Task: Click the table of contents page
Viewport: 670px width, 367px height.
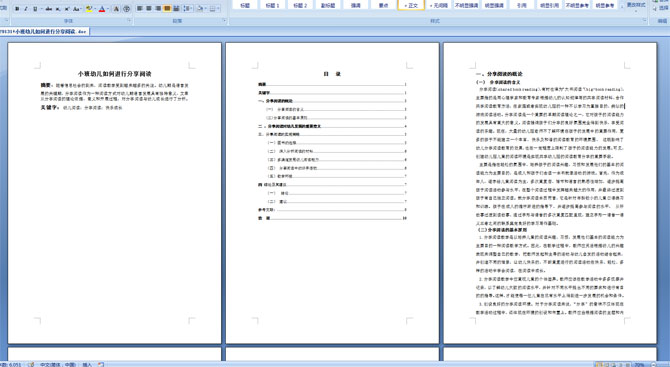Action: (x=332, y=193)
